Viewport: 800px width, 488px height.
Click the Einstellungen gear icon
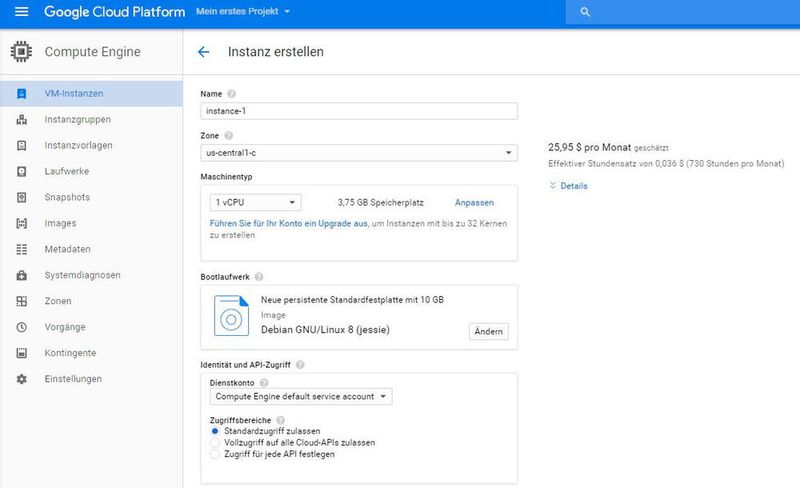pos(21,379)
